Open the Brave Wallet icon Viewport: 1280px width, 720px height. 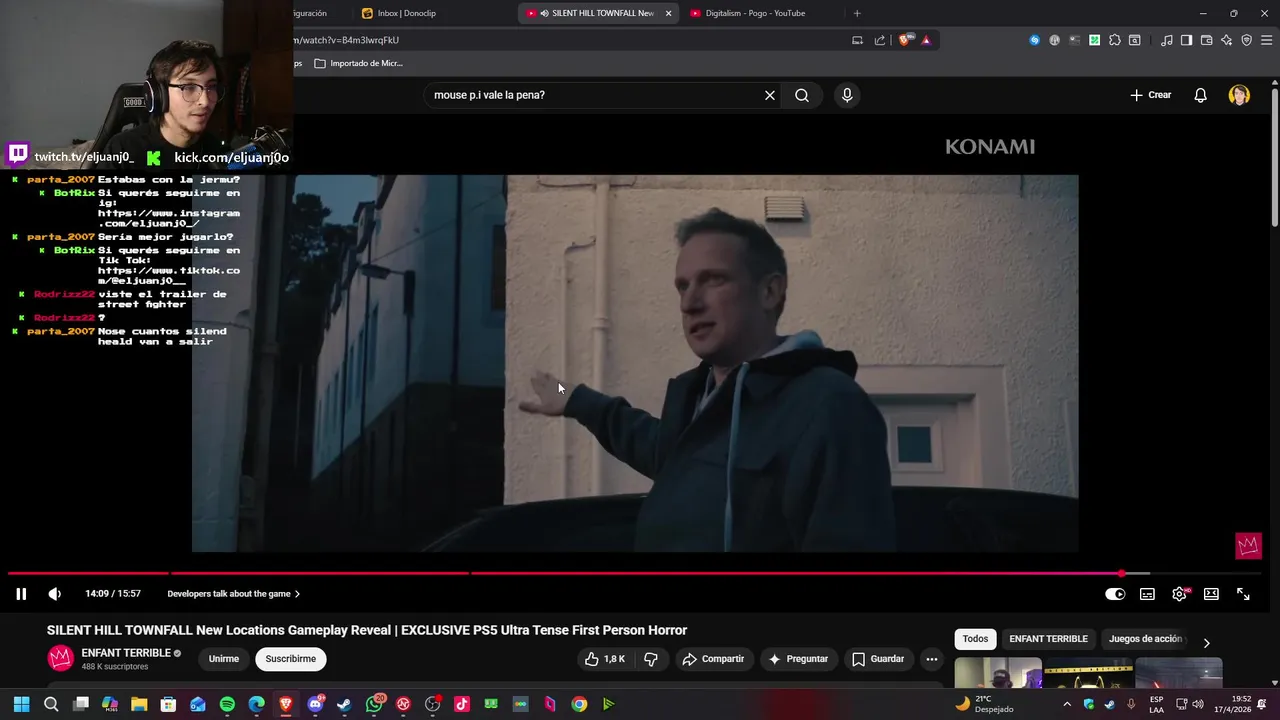(1206, 40)
